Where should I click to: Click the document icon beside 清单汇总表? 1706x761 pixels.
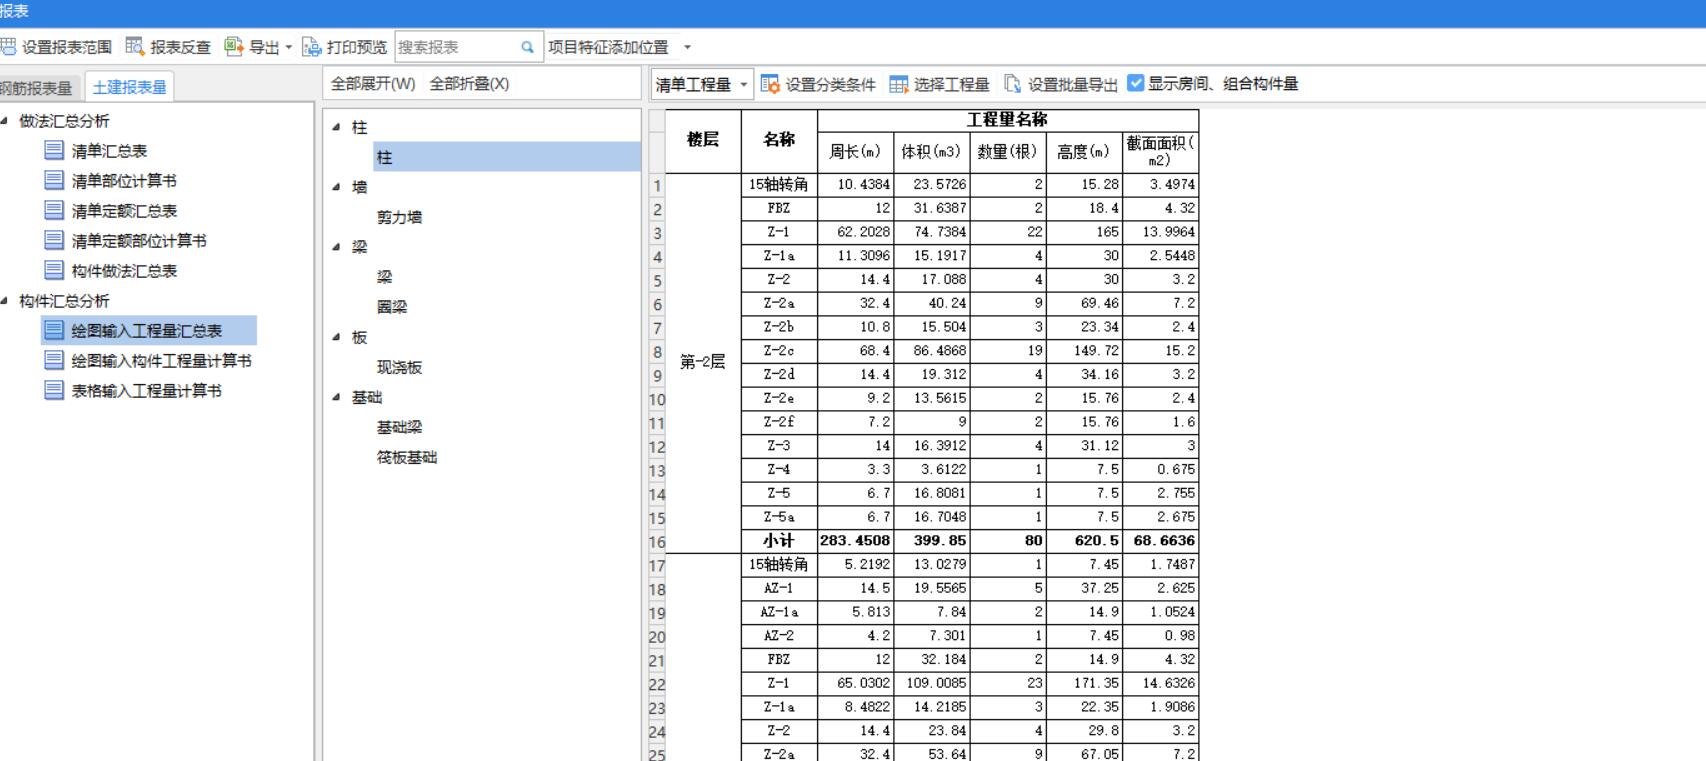pyautogui.click(x=54, y=150)
